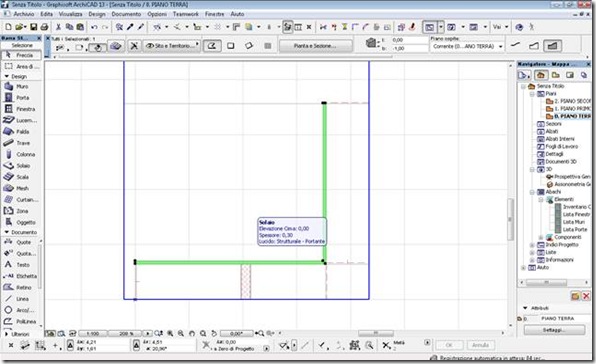Select the Oggetto (object) tool
The width and height of the screenshot is (596, 364).
point(21,222)
